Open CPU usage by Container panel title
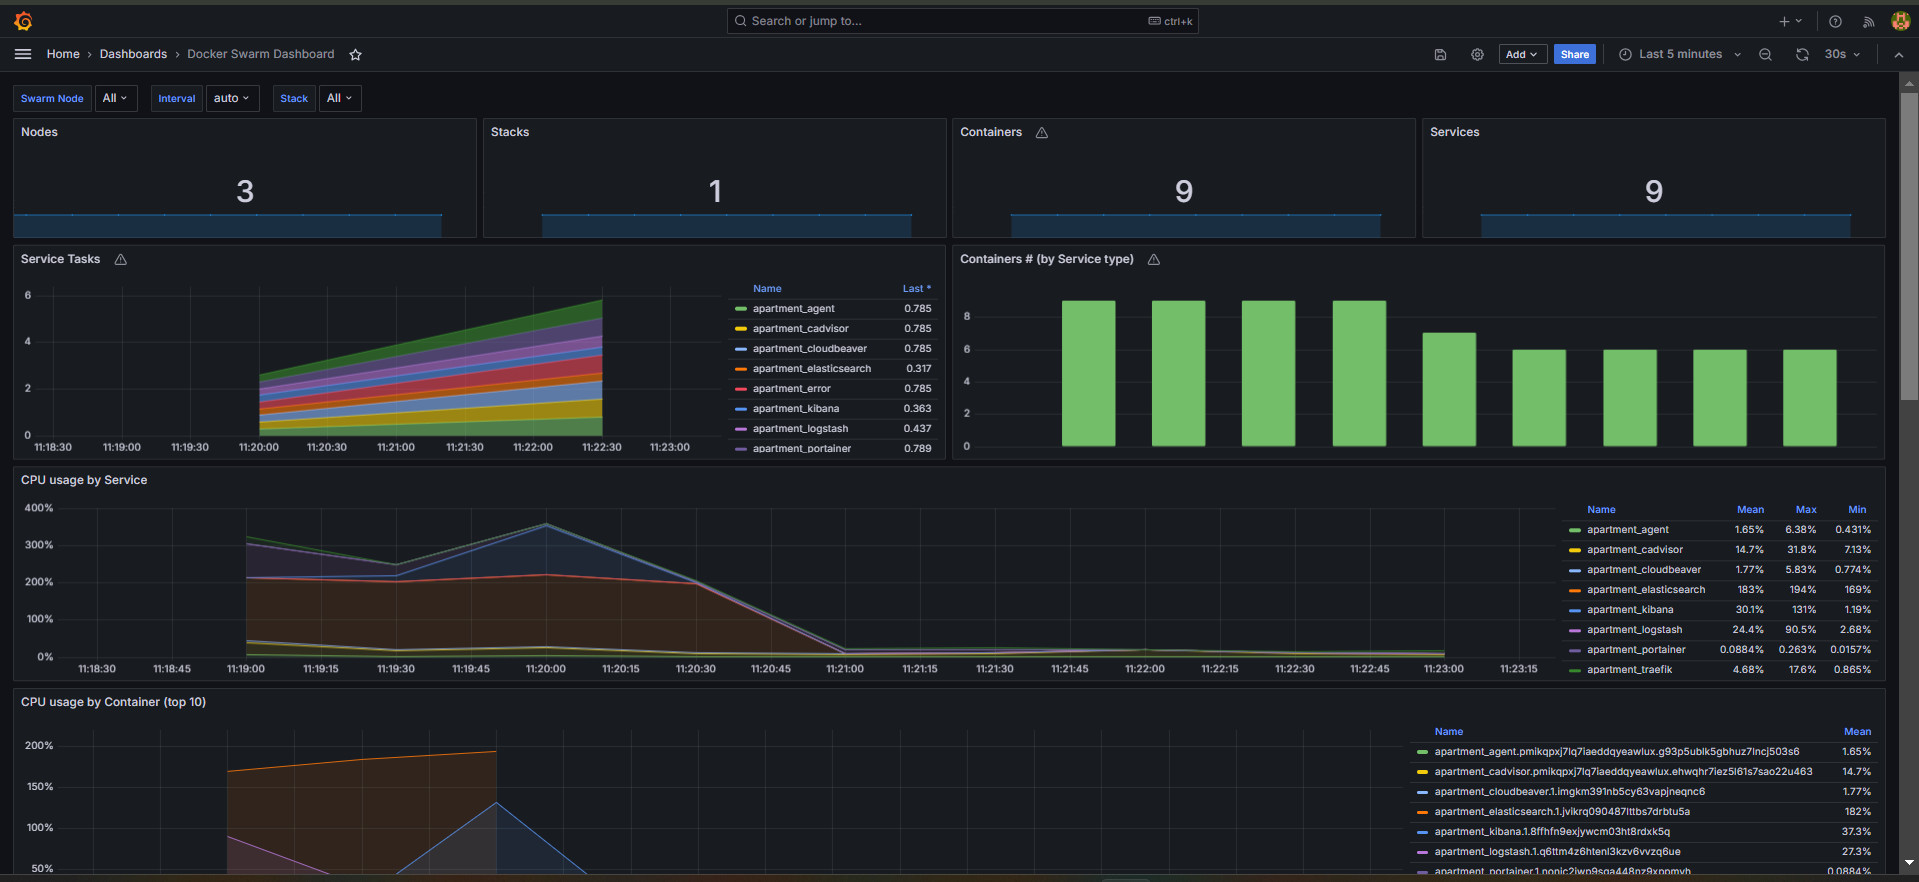Screen dimensions: 1919x882 (x=113, y=702)
